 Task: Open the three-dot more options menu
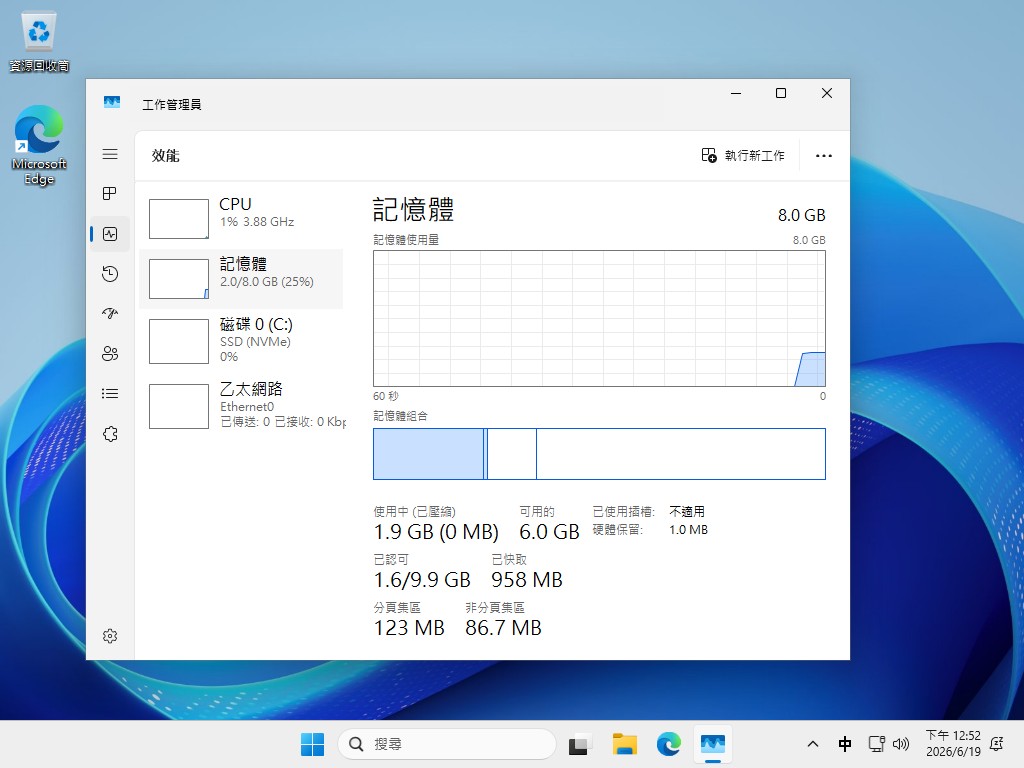point(824,155)
